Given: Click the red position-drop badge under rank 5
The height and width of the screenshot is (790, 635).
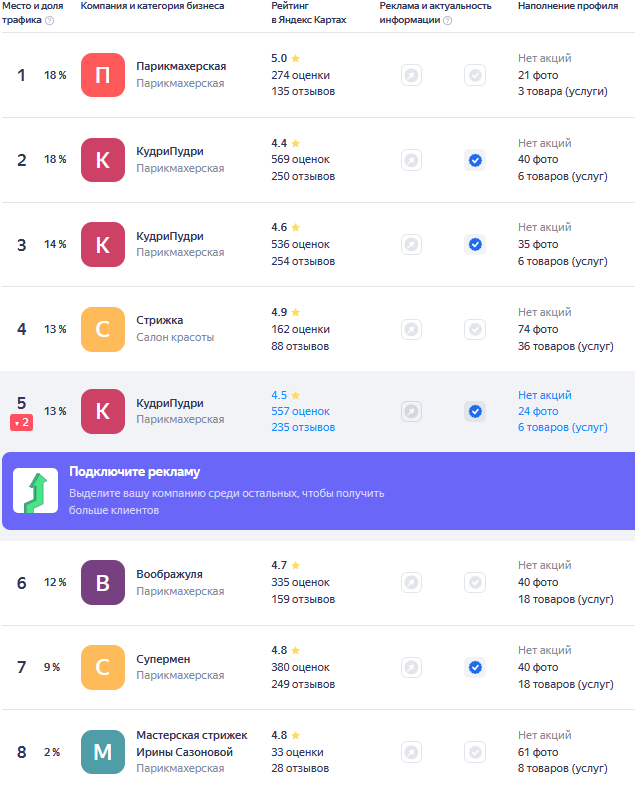Looking at the screenshot, I should (x=22, y=423).
